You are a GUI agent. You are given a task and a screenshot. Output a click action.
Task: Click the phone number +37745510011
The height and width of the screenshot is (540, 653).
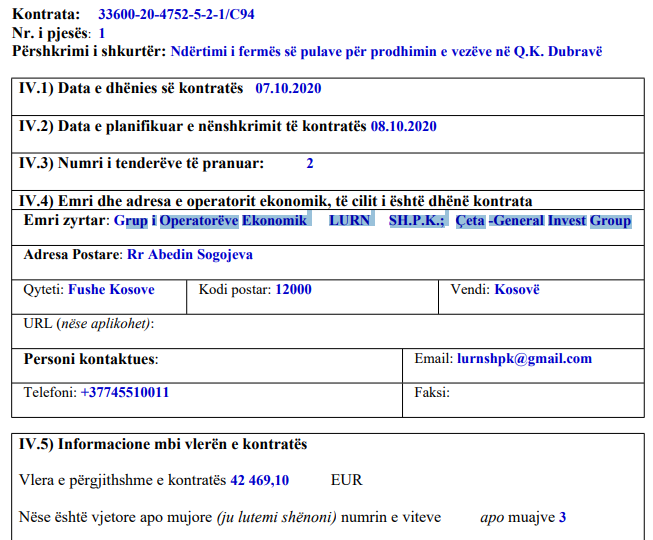coord(125,392)
